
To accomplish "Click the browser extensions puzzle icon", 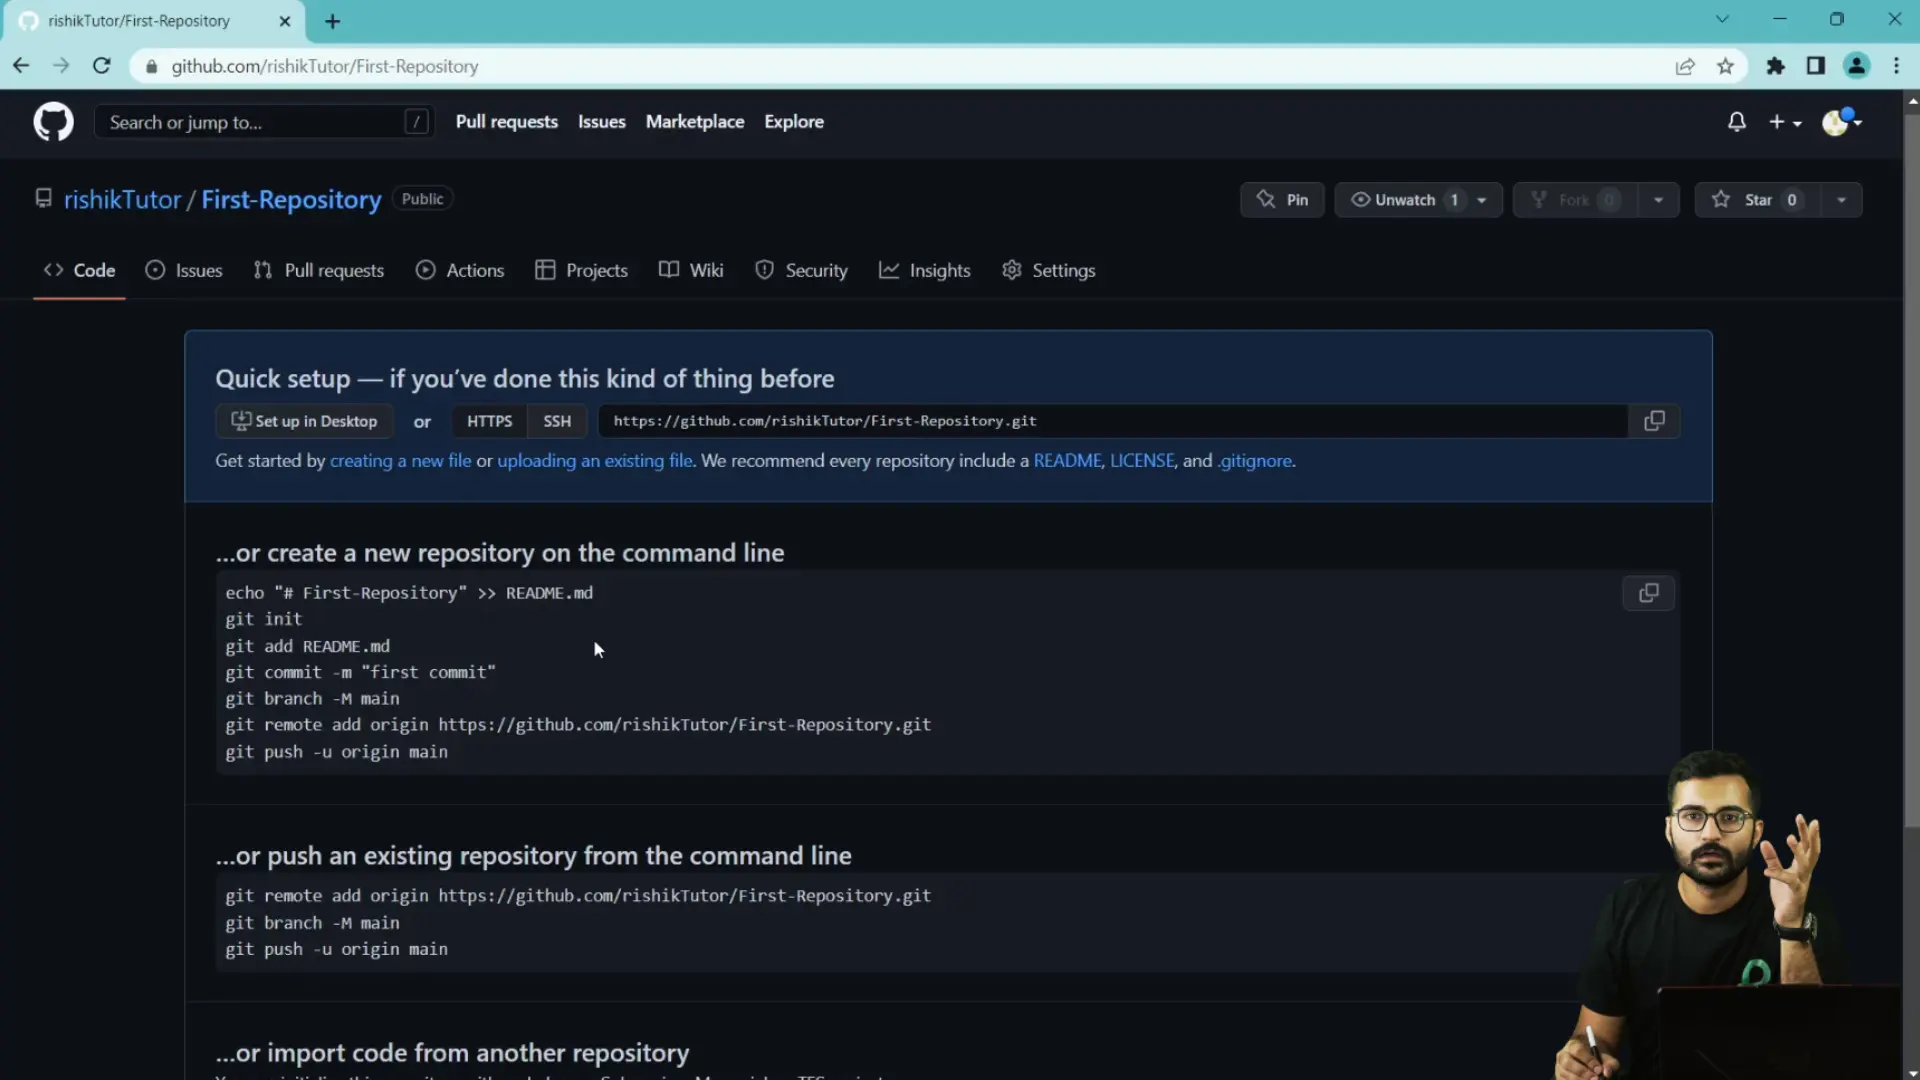I will (x=1775, y=66).
